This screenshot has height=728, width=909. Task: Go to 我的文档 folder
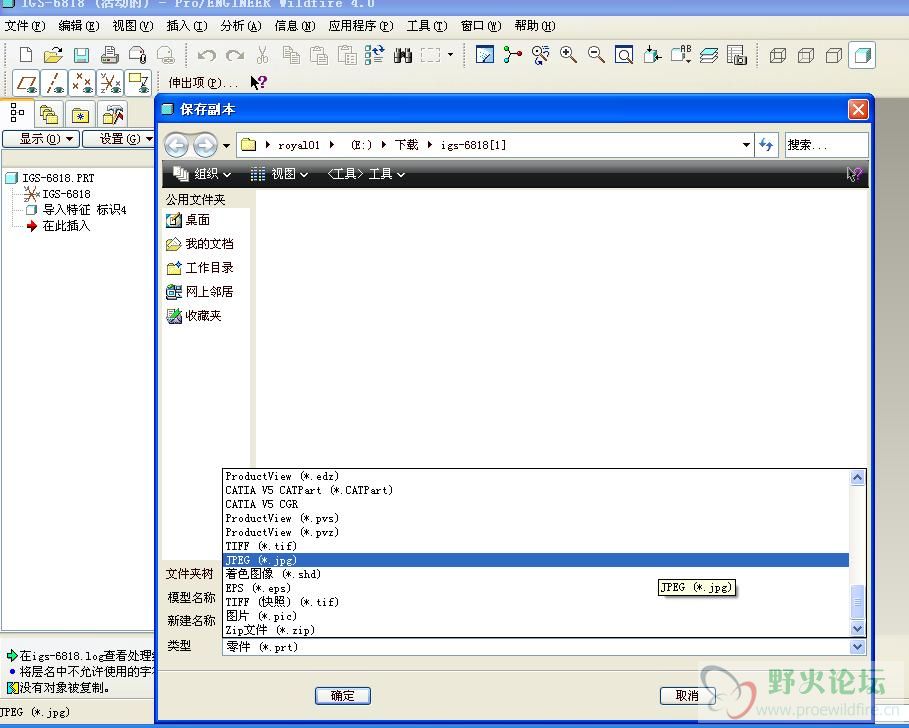click(200, 244)
